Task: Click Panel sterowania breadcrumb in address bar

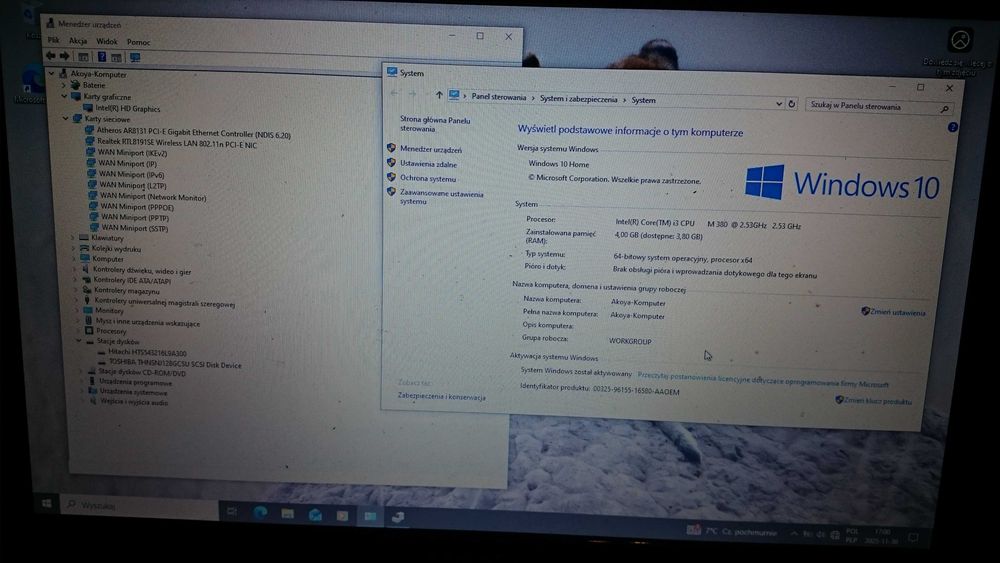Action: (x=499, y=97)
